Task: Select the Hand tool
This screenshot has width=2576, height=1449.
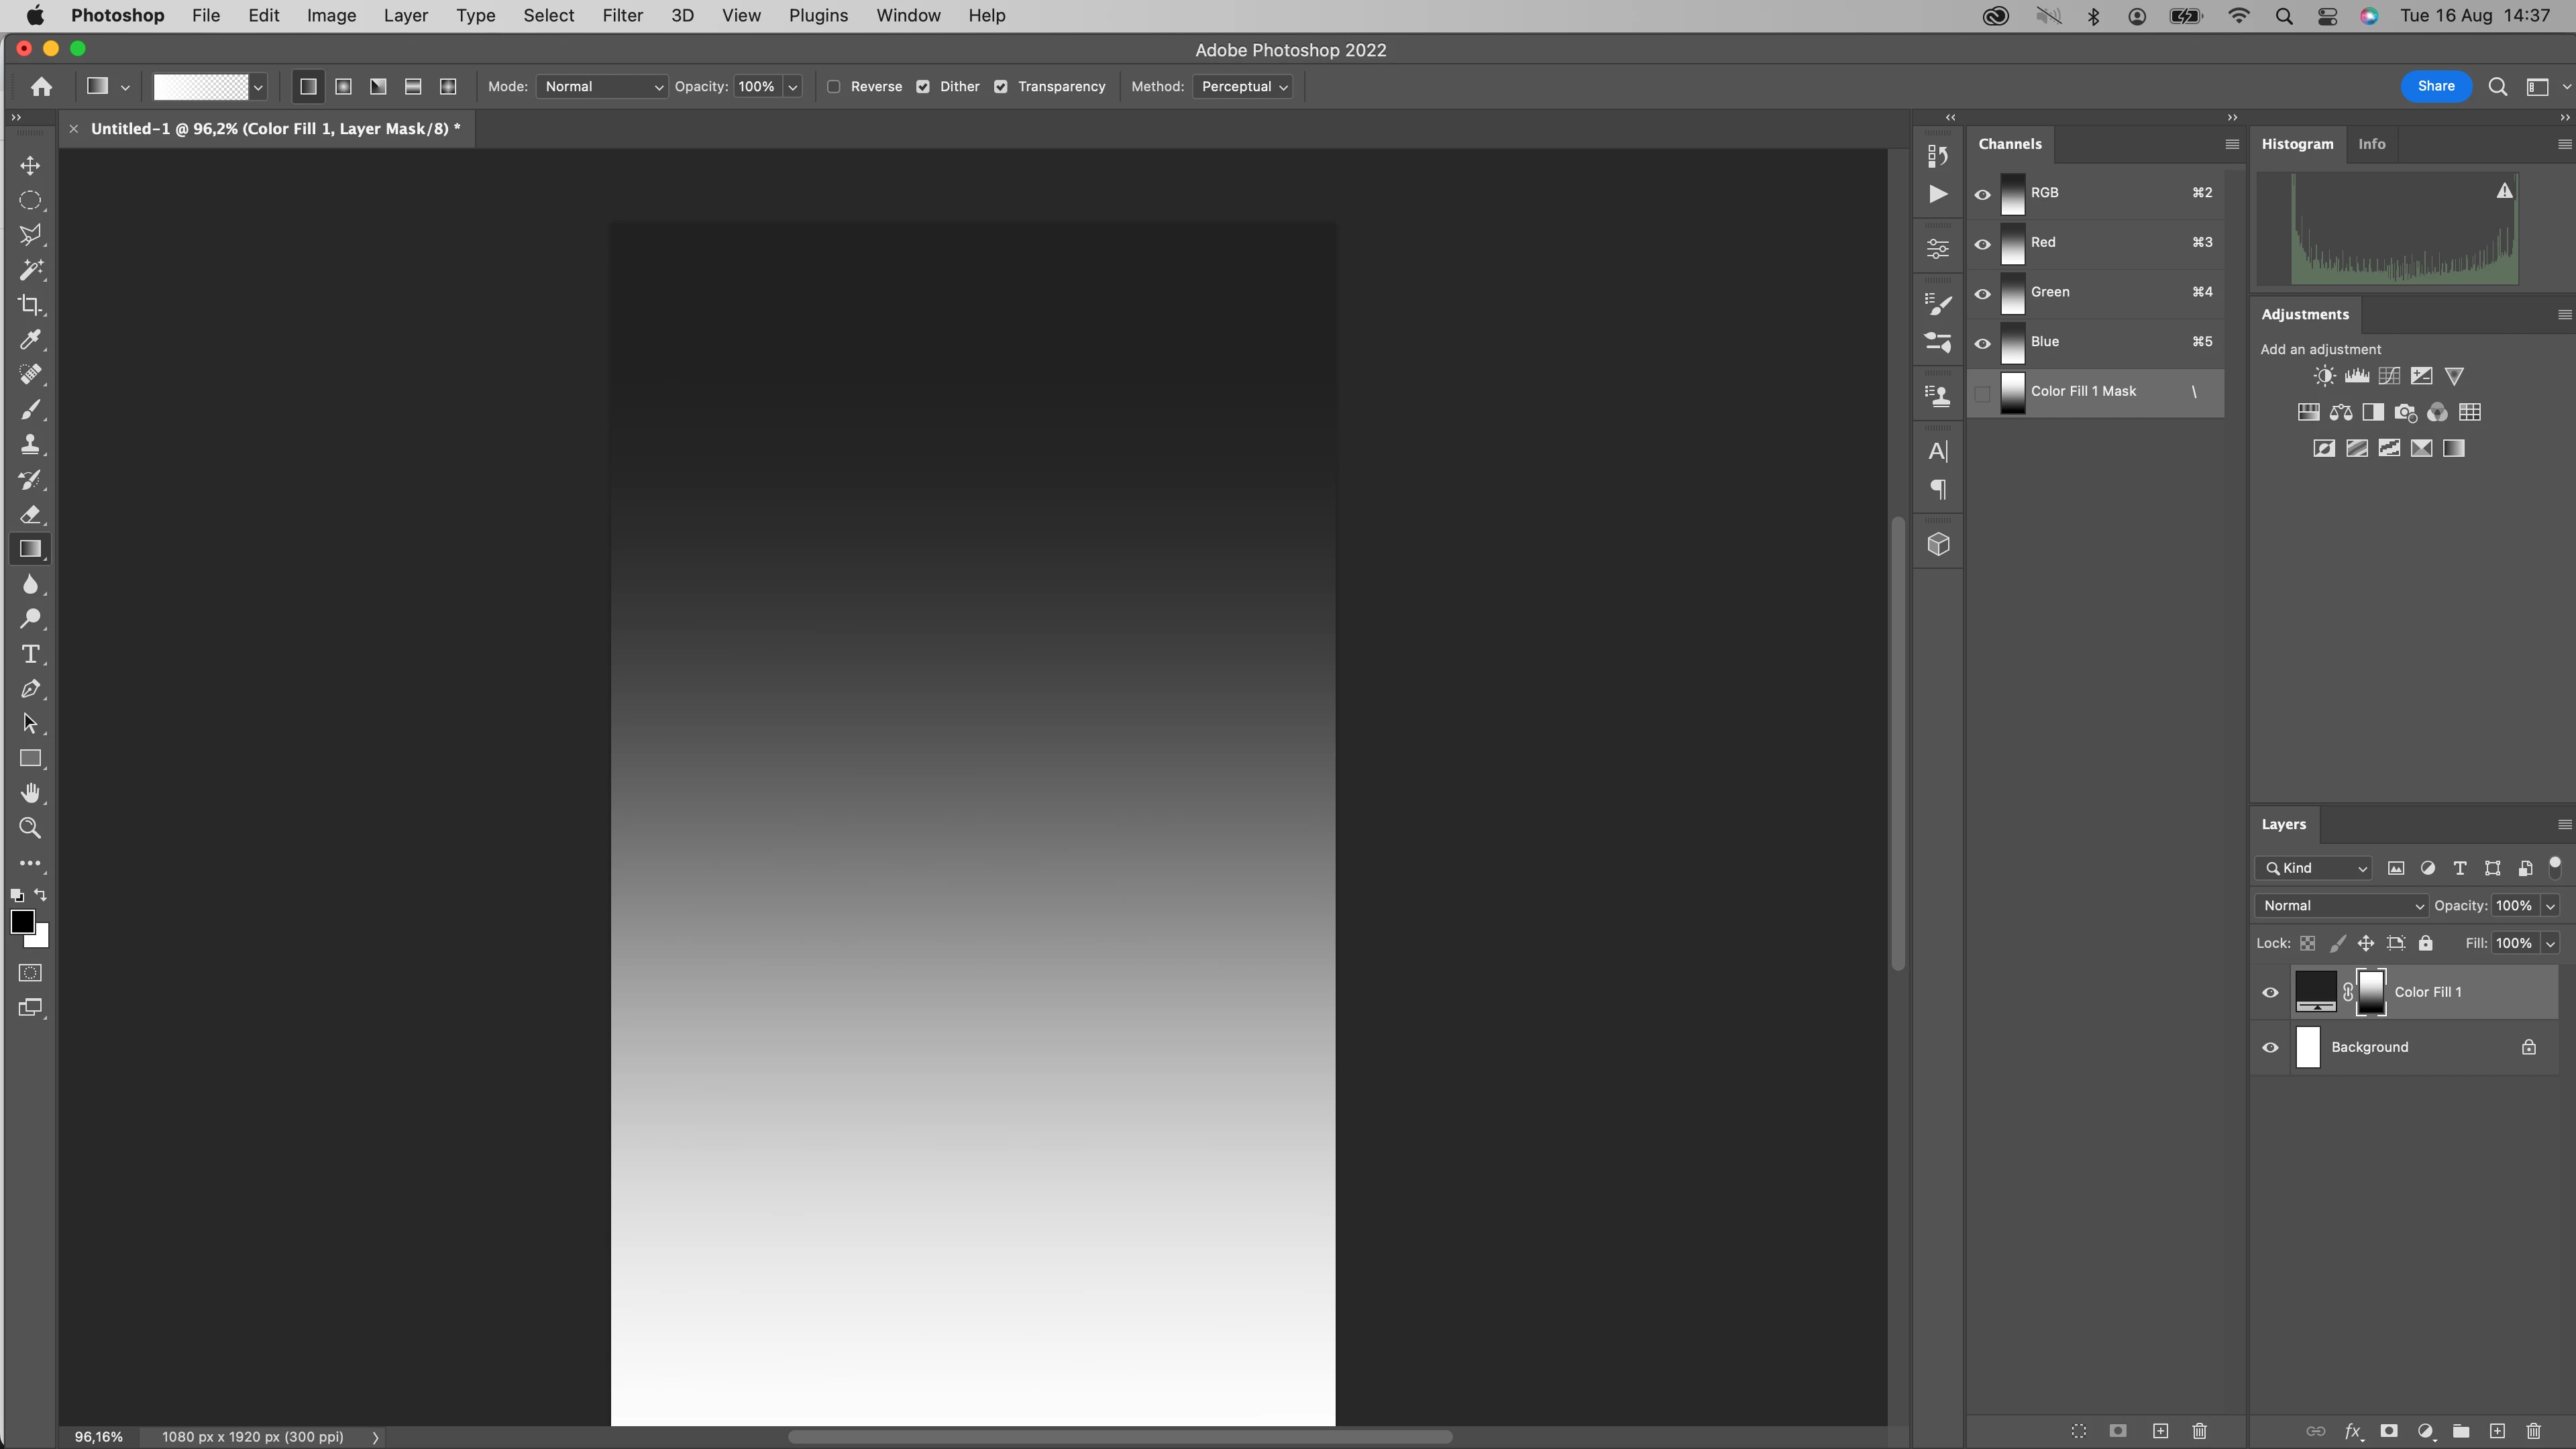Action: tap(30, 793)
